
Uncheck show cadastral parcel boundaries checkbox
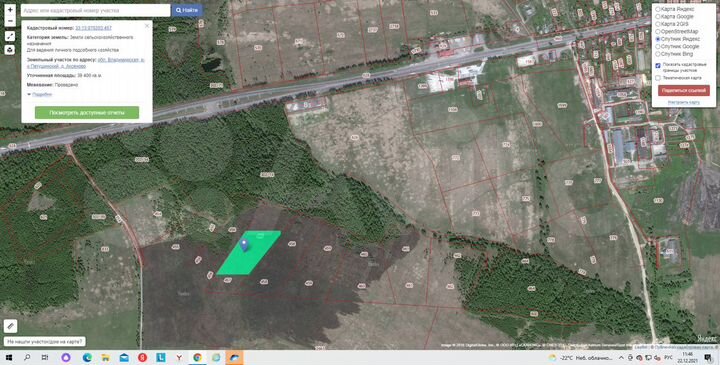coord(658,65)
